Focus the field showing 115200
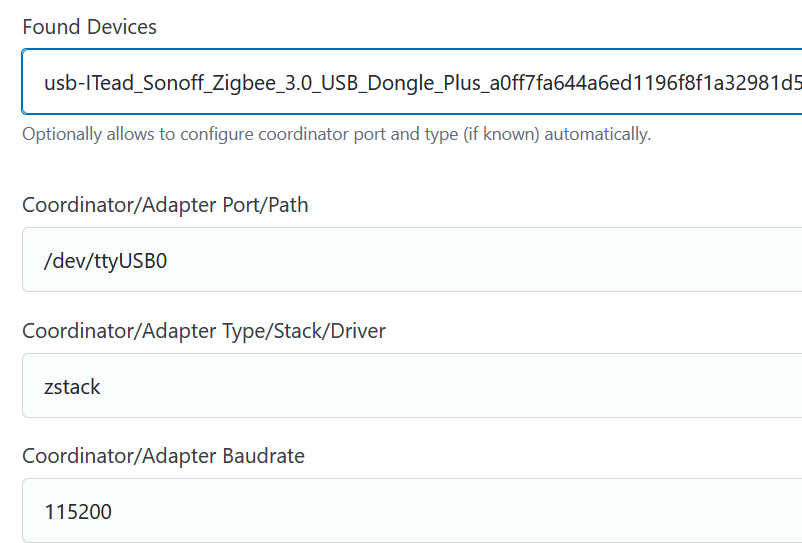This screenshot has height=543, width=802. click(300, 511)
